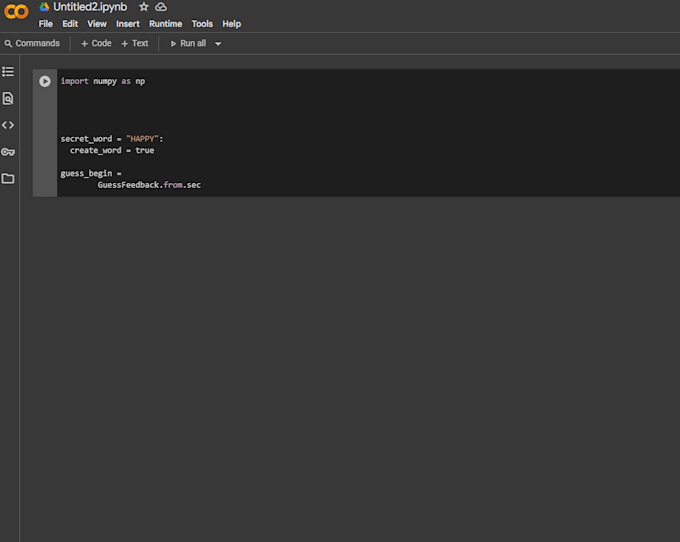Open the Code snippets sidebar panel
Image resolution: width=680 pixels, height=542 pixels.
(8, 125)
